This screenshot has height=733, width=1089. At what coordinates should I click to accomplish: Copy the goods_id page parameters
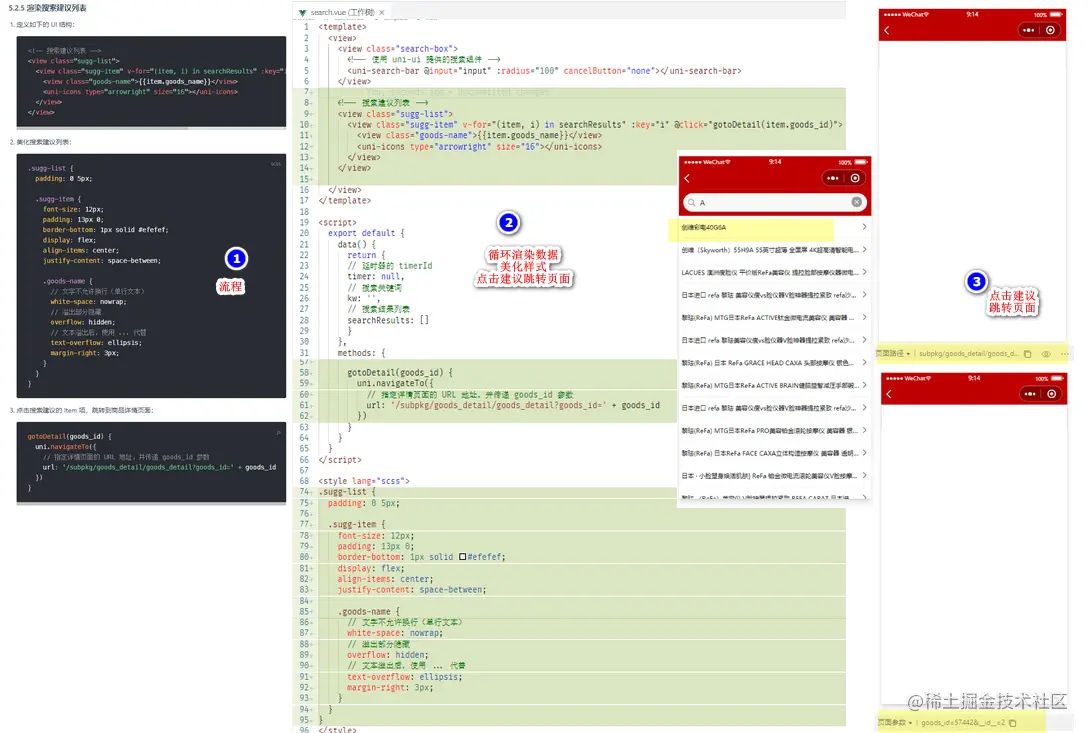[1013, 723]
